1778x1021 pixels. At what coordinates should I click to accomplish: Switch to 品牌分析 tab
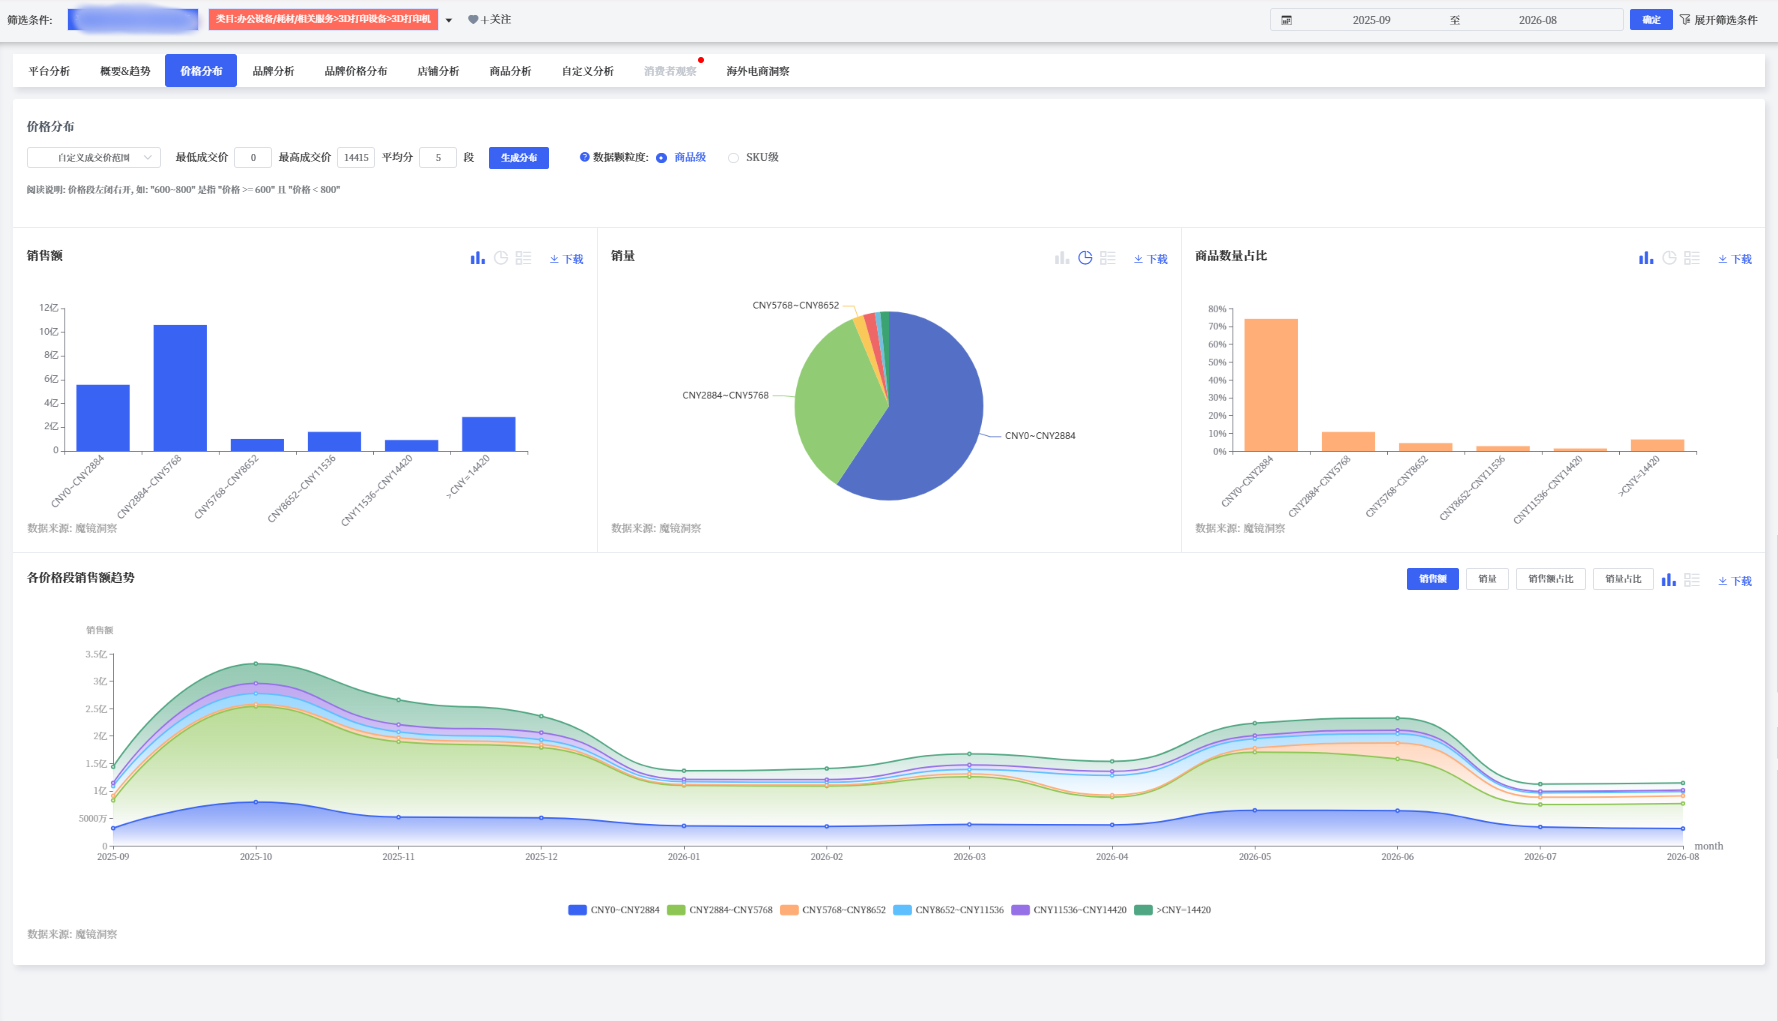[x=273, y=71]
